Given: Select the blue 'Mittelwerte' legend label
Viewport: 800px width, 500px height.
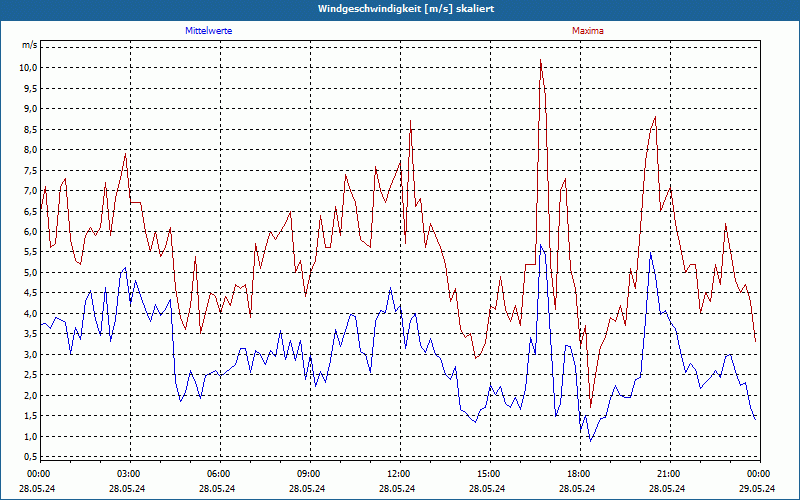Looking at the screenshot, I should pyautogui.click(x=209, y=31).
